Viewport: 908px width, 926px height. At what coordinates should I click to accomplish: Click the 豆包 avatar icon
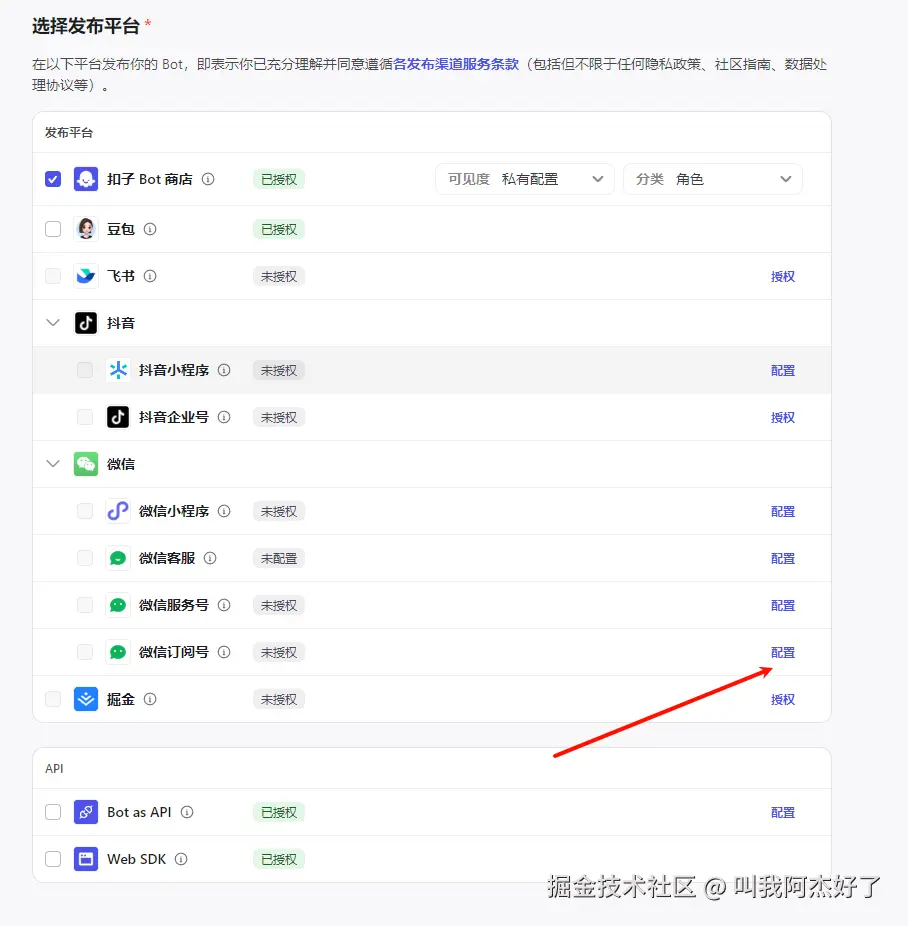pos(86,229)
